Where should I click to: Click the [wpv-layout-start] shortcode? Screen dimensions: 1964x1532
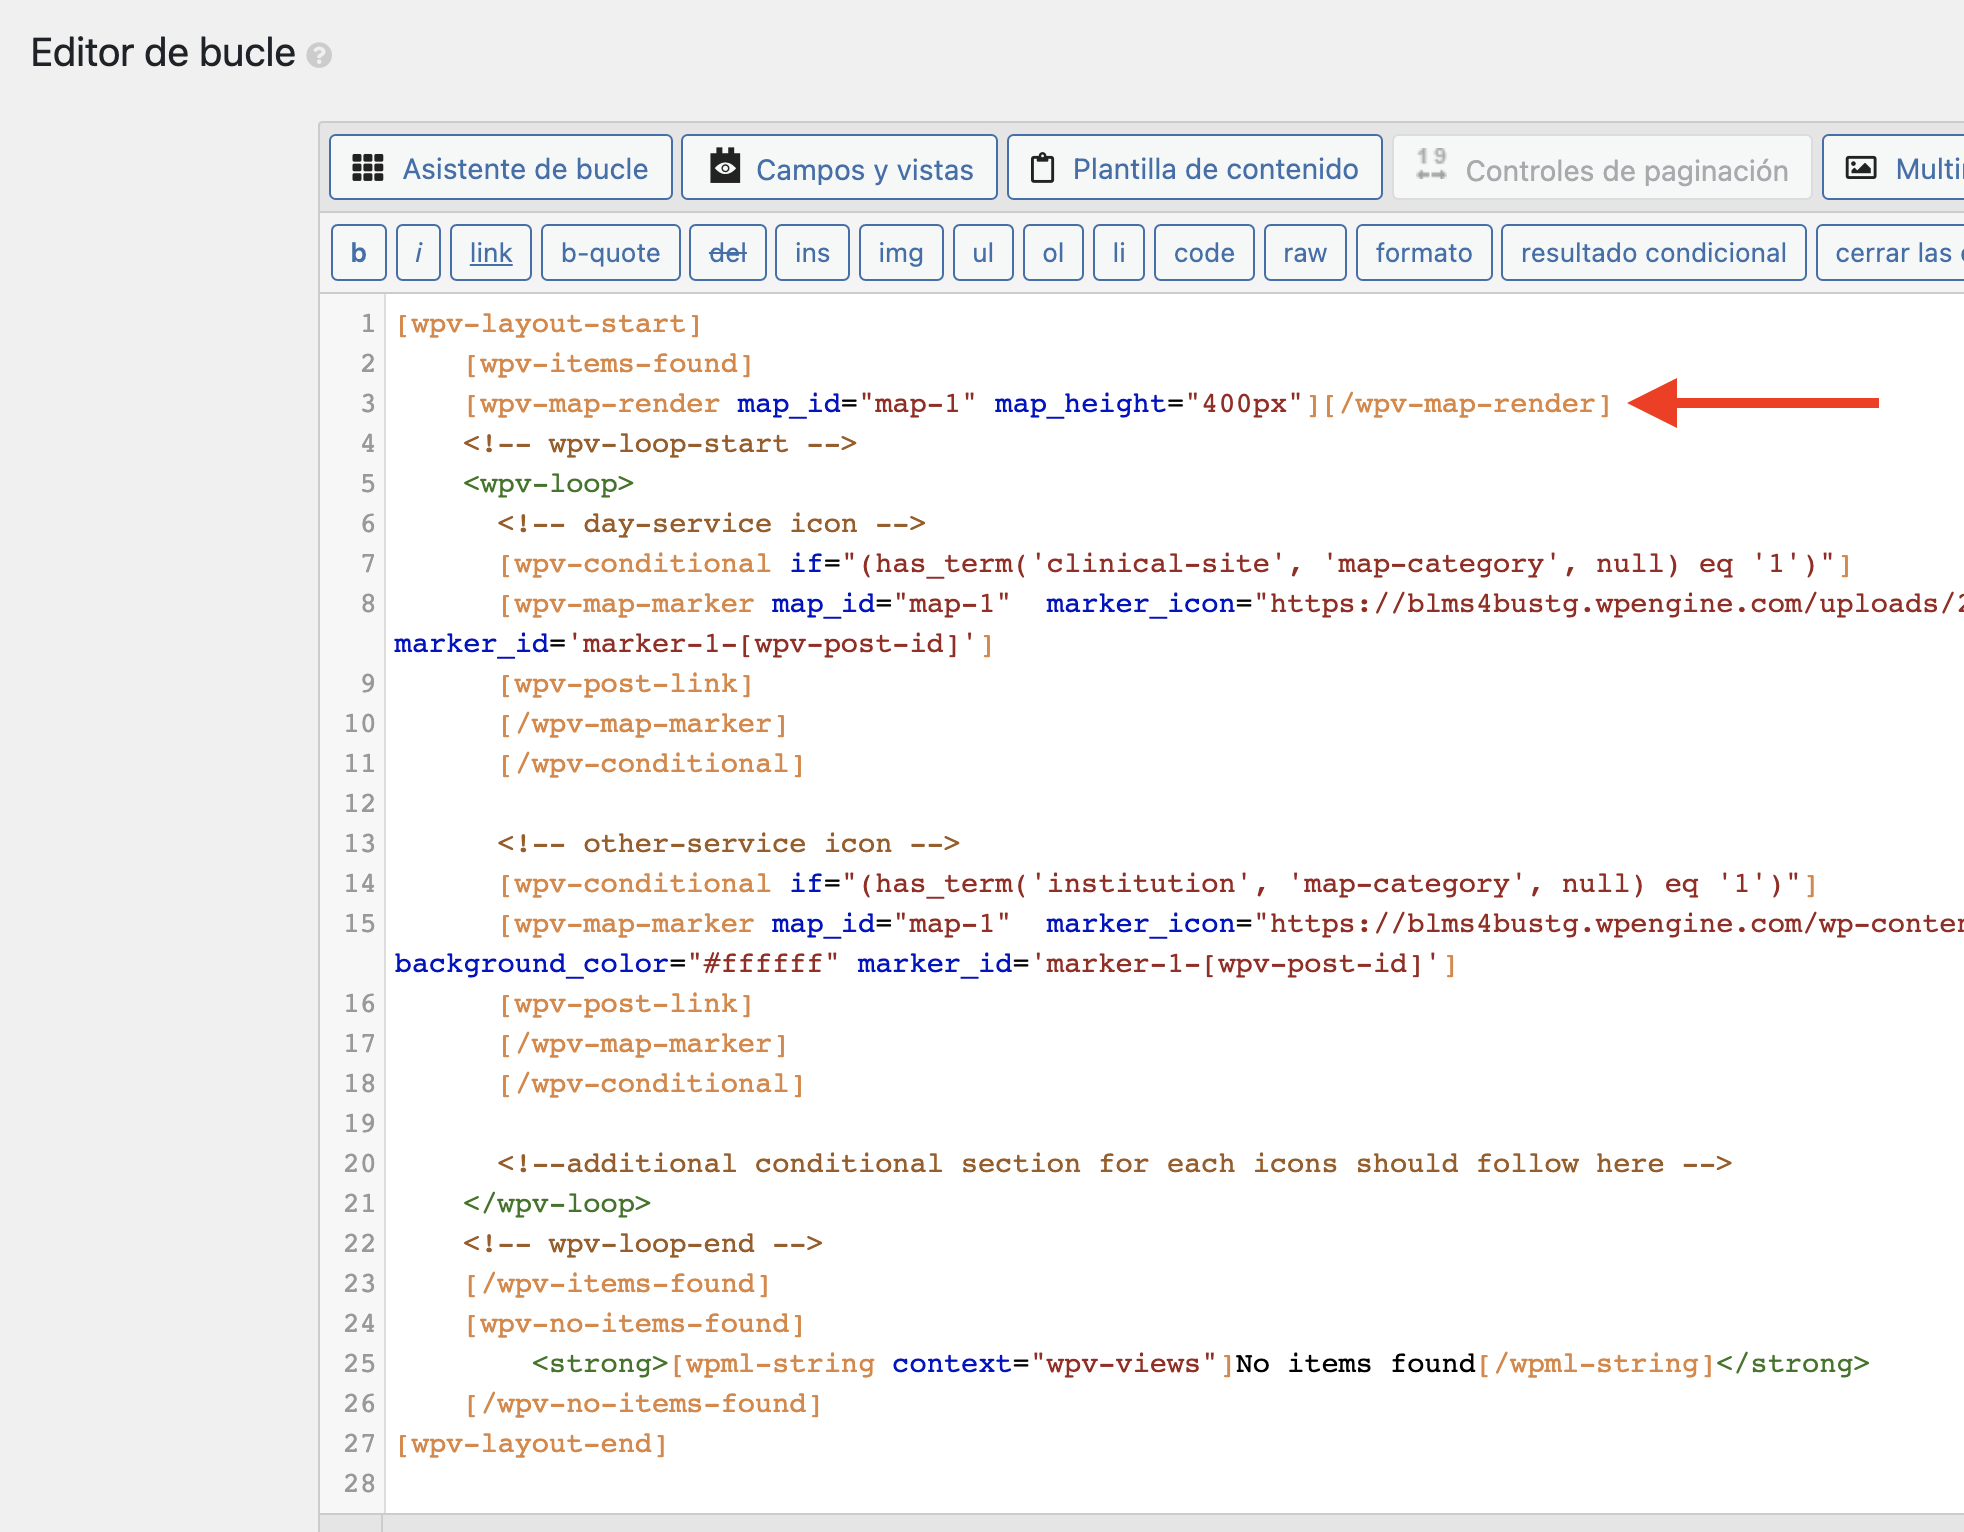coord(548,324)
